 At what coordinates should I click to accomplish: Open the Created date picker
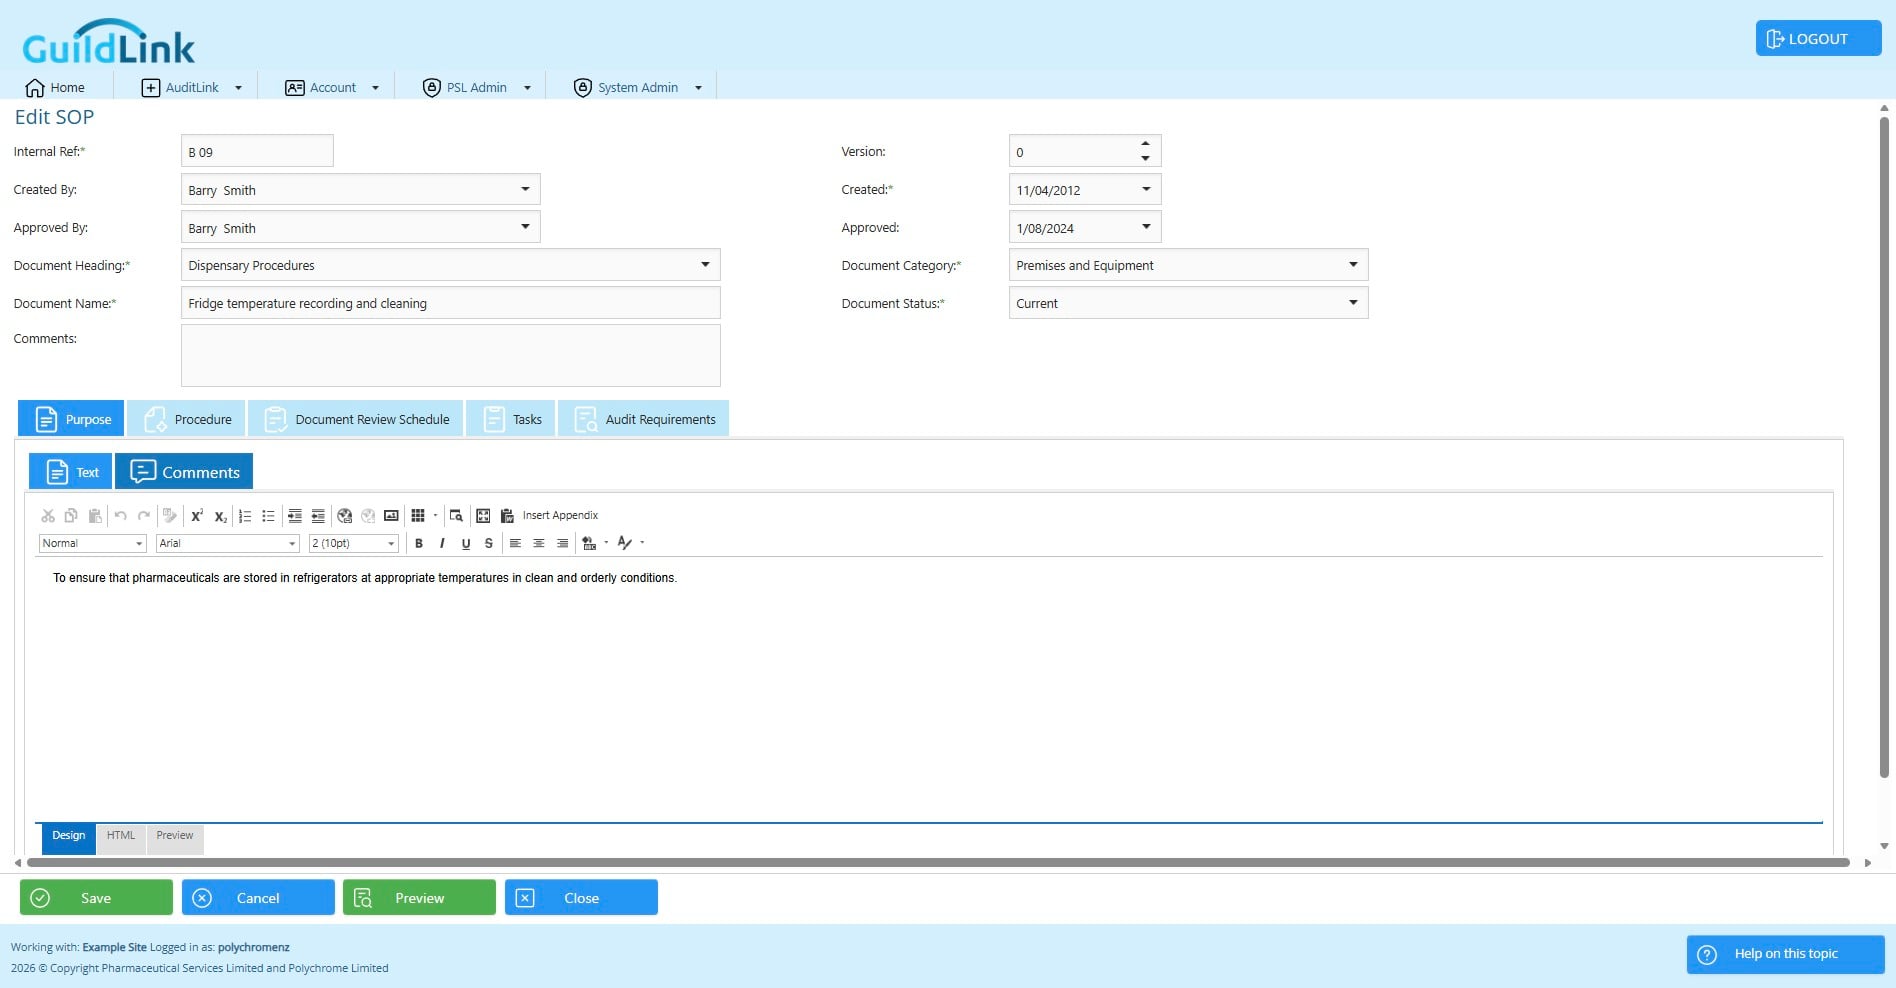(x=1146, y=190)
